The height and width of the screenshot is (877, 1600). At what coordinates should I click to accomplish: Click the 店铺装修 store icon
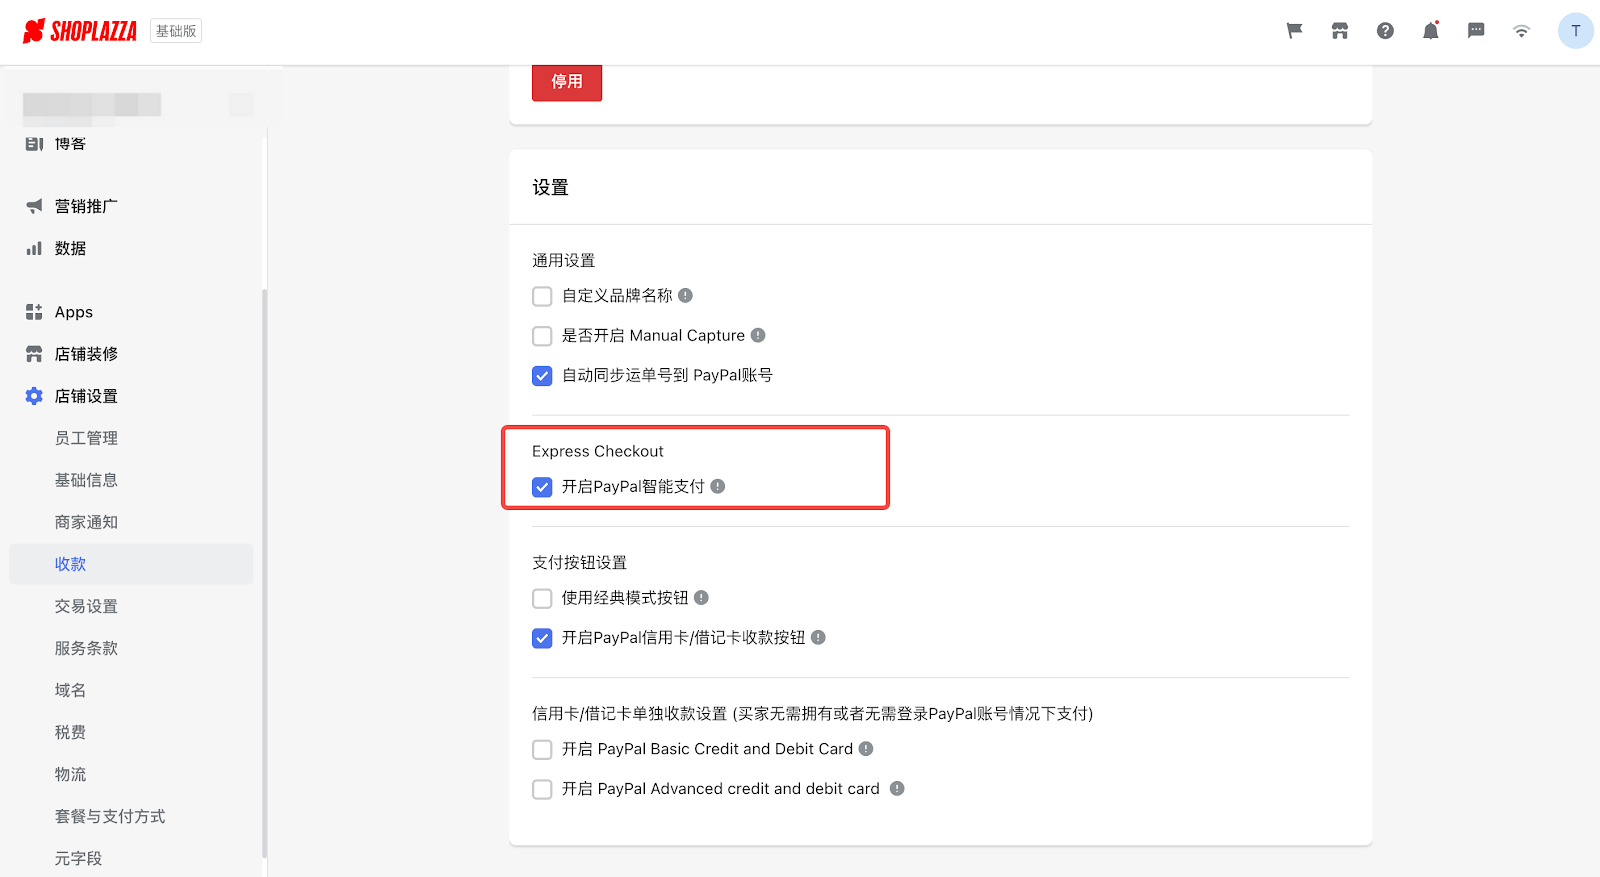pyautogui.click(x=34, y=354)
